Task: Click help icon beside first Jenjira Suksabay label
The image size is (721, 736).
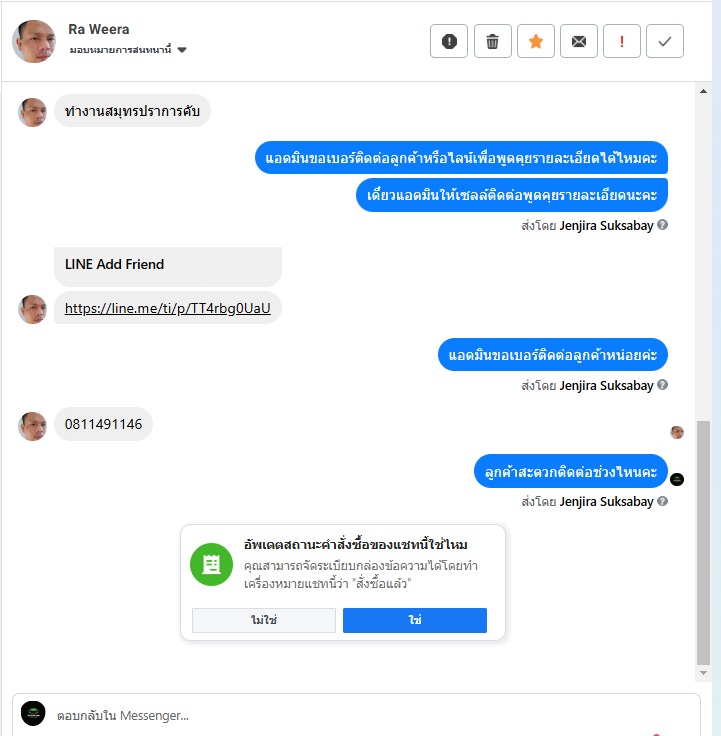Action: [662, 225]
